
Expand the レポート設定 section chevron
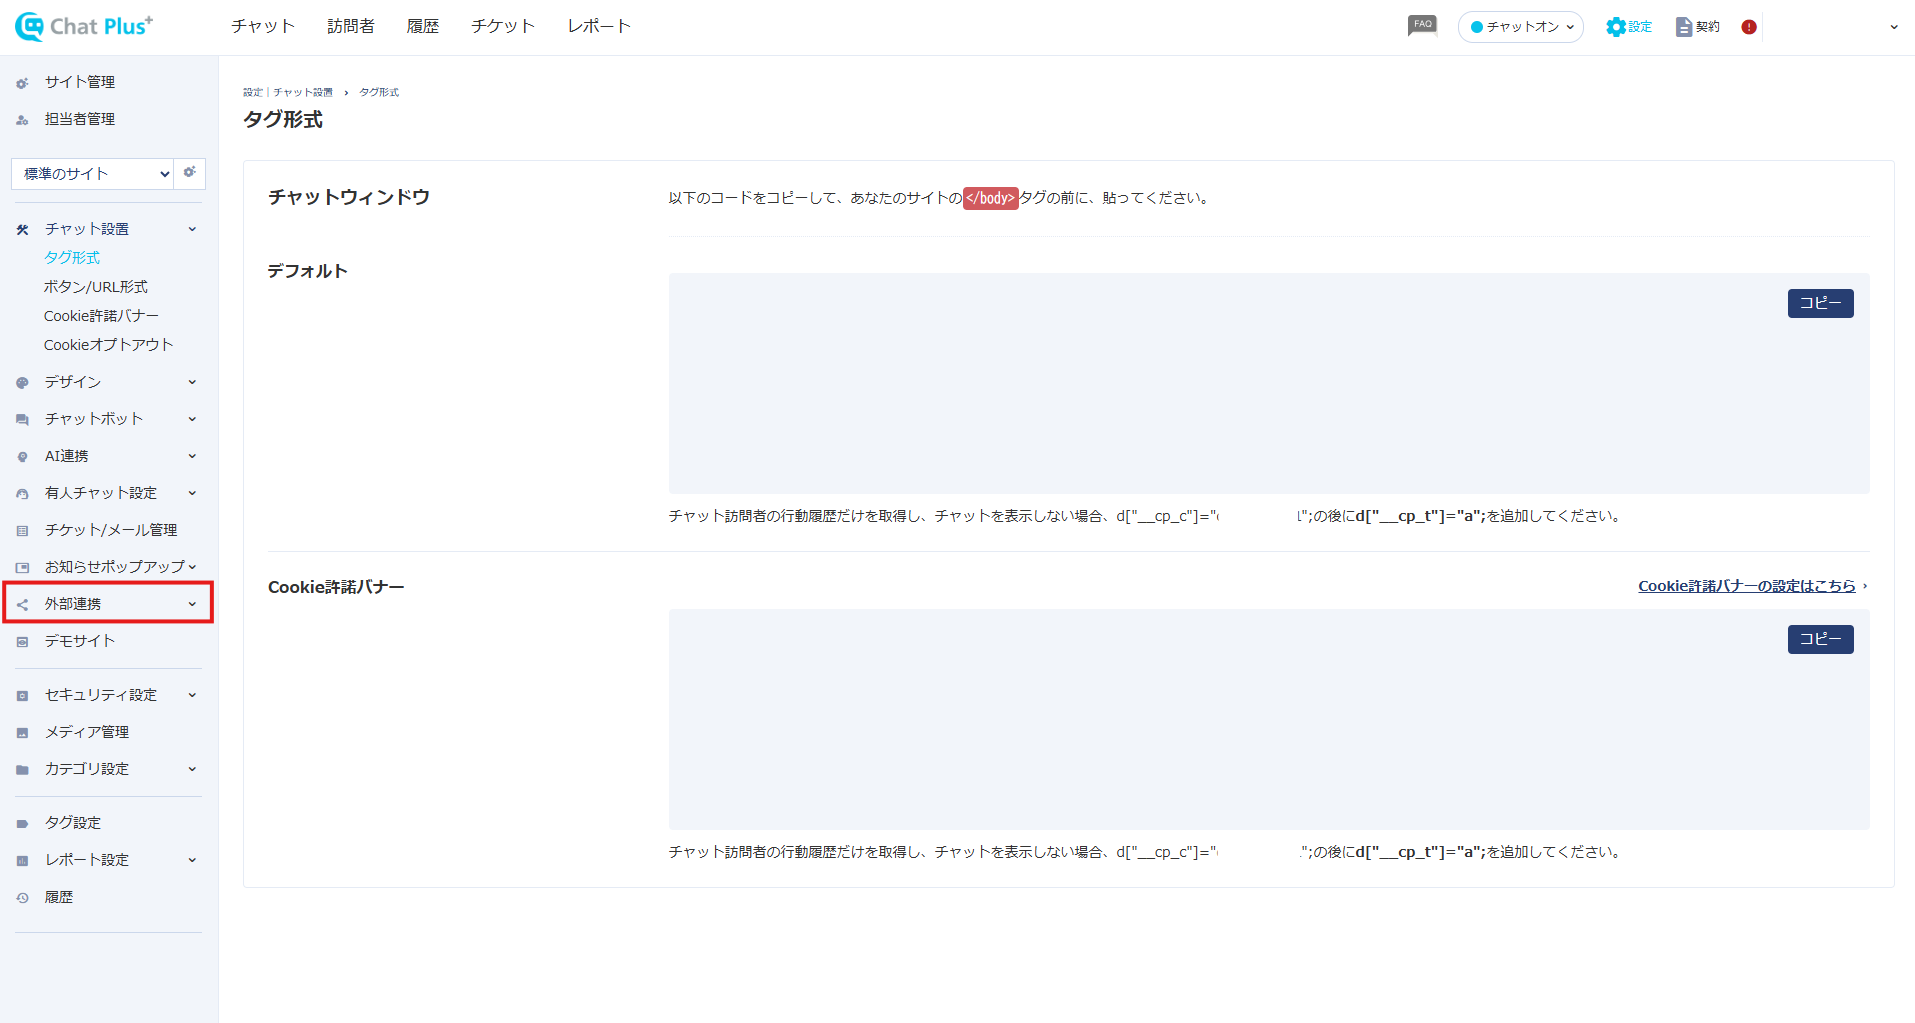tap(192, 860)
